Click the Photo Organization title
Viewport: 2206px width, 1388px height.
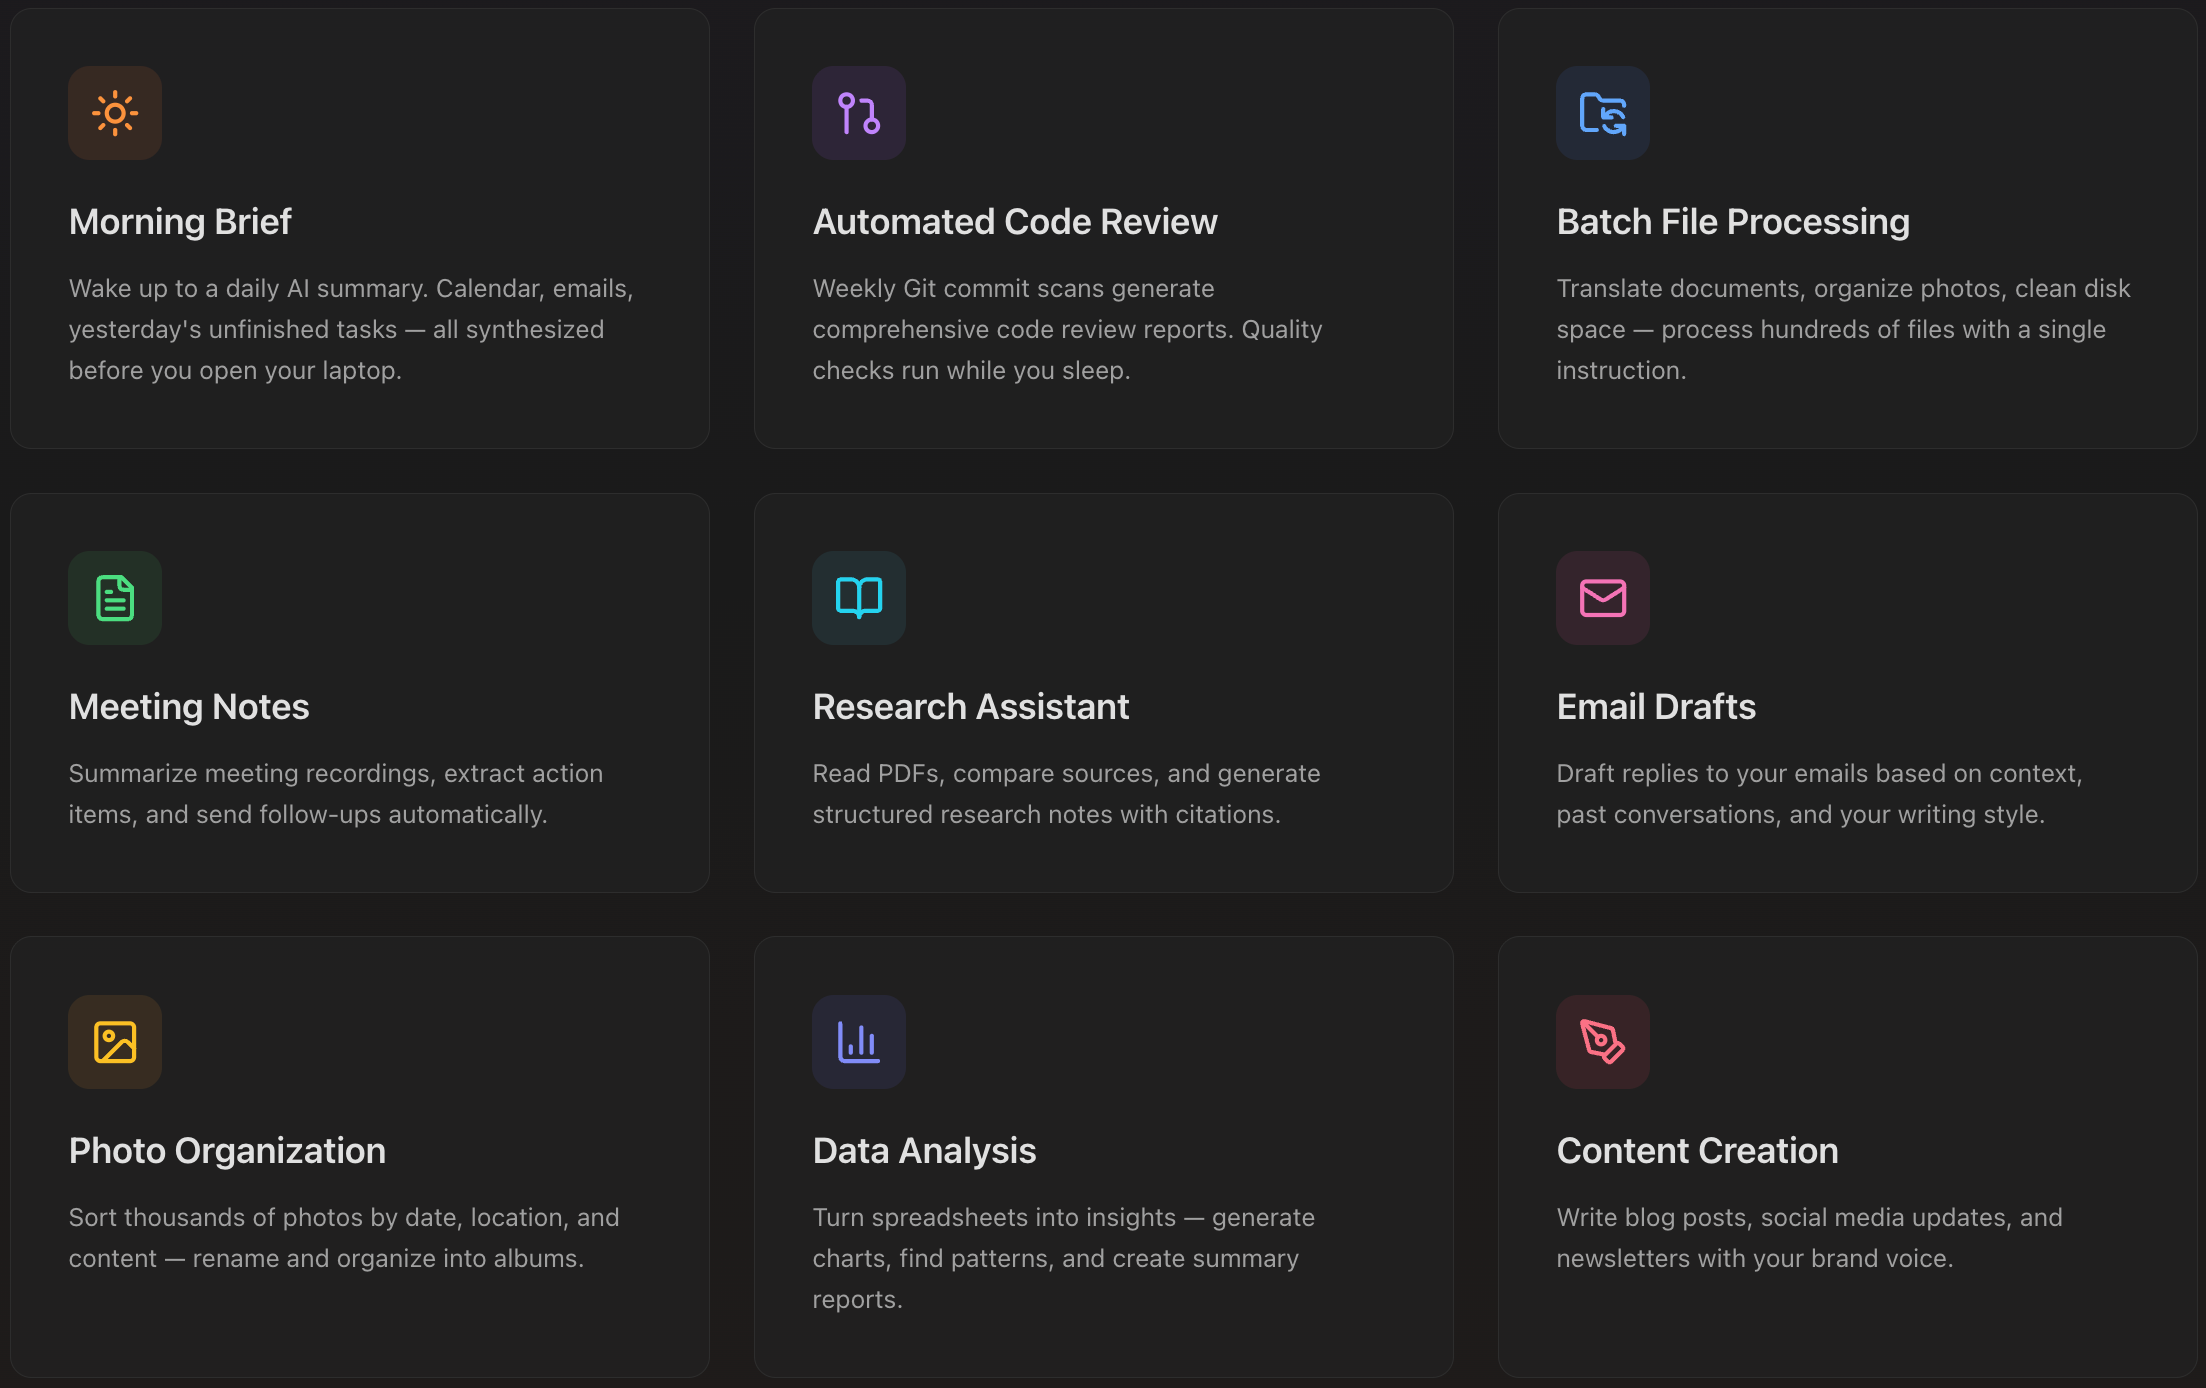click(x=227, y=1151)
